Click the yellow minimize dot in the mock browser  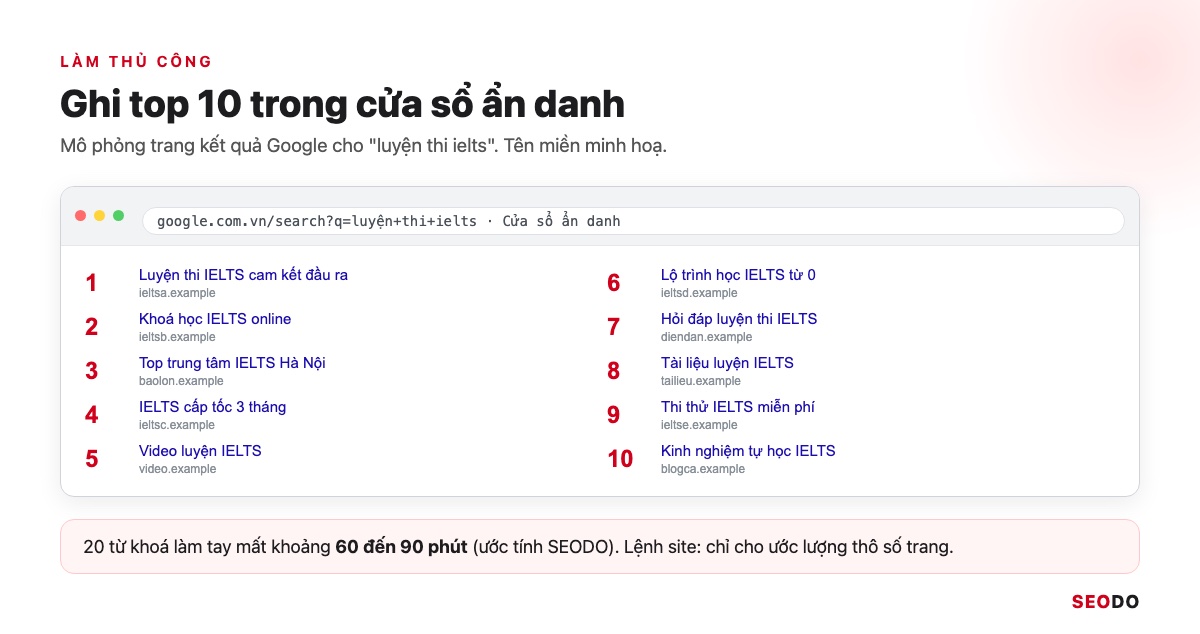pyautogui.click(x=100, y=216)
